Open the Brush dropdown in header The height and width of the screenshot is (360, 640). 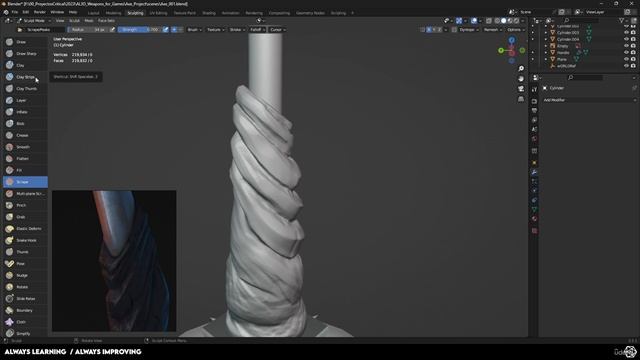tap(194, 30)
